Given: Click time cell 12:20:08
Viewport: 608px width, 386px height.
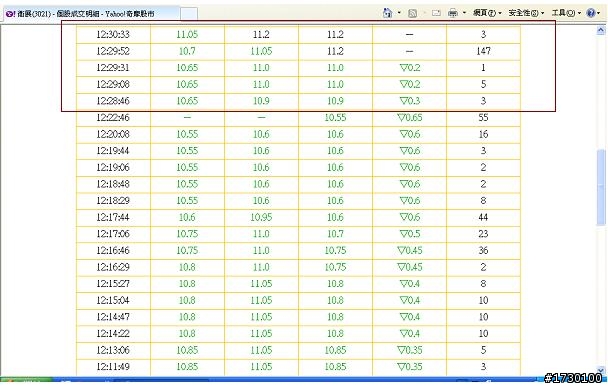Looking at the screenshot, I should click(113, 134).
